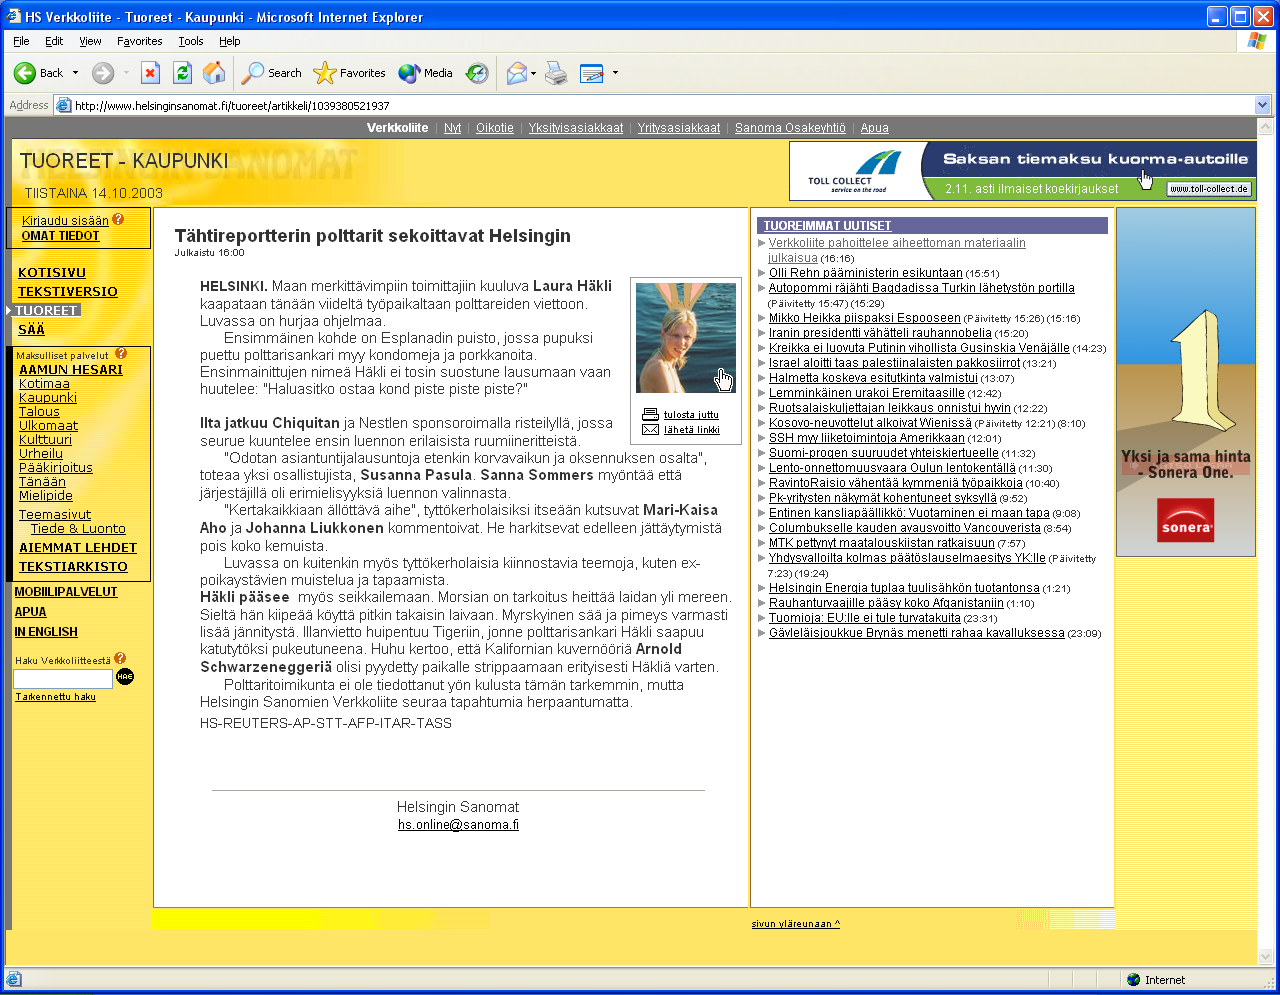1280x995 pixels.
Task: Follow the IN ENGLISH sidebar link
Action: [46, 632]
